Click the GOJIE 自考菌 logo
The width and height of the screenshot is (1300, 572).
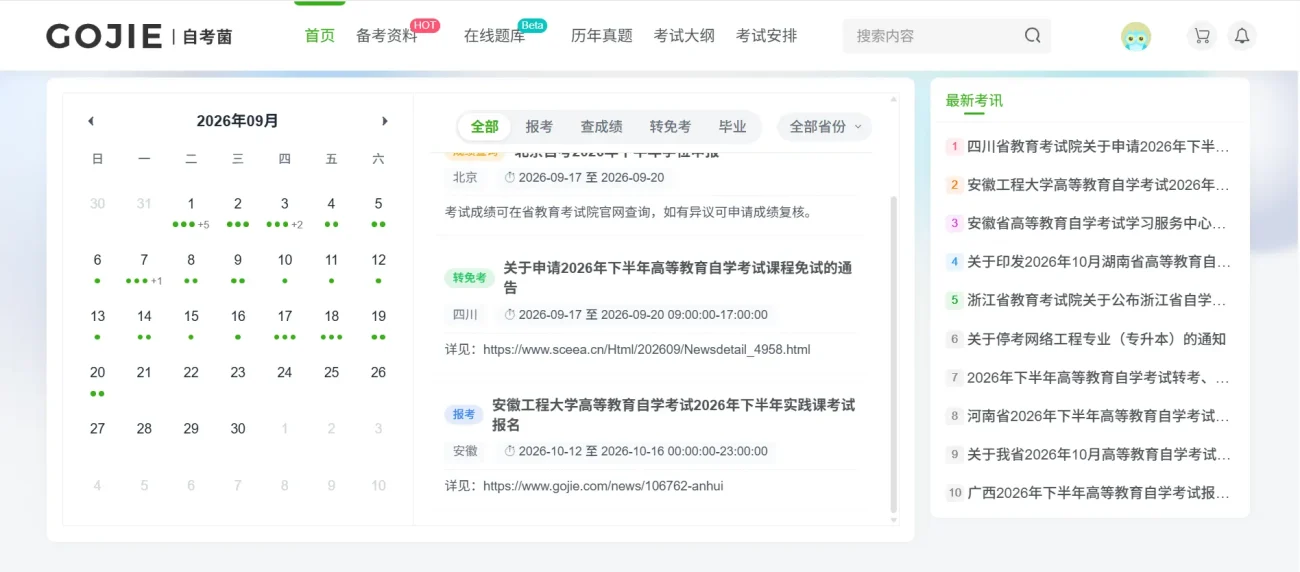pyautogui.click(x=139, y=37)
